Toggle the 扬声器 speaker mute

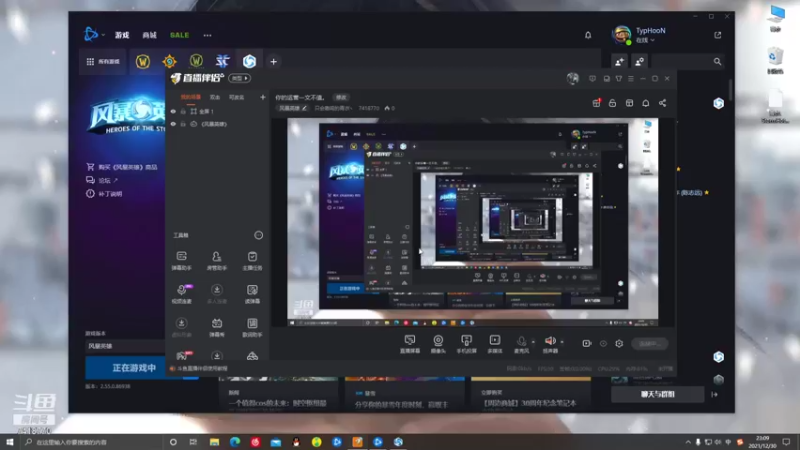click(x=549, y=344)
